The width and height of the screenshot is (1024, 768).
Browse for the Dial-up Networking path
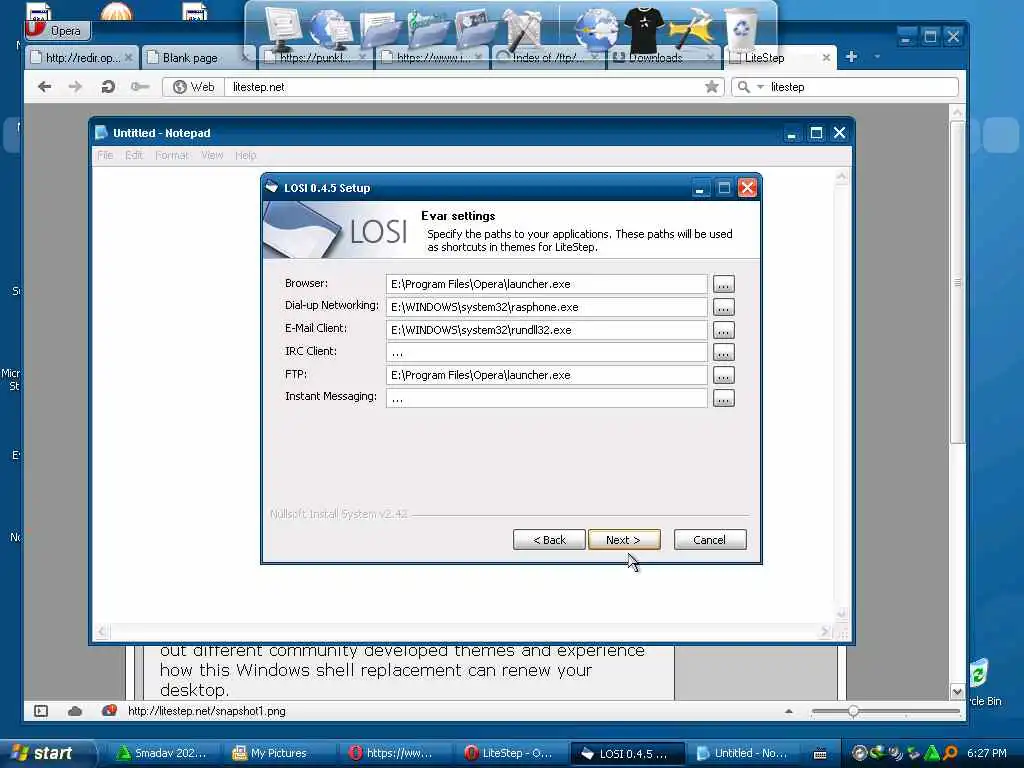(723, 307)
